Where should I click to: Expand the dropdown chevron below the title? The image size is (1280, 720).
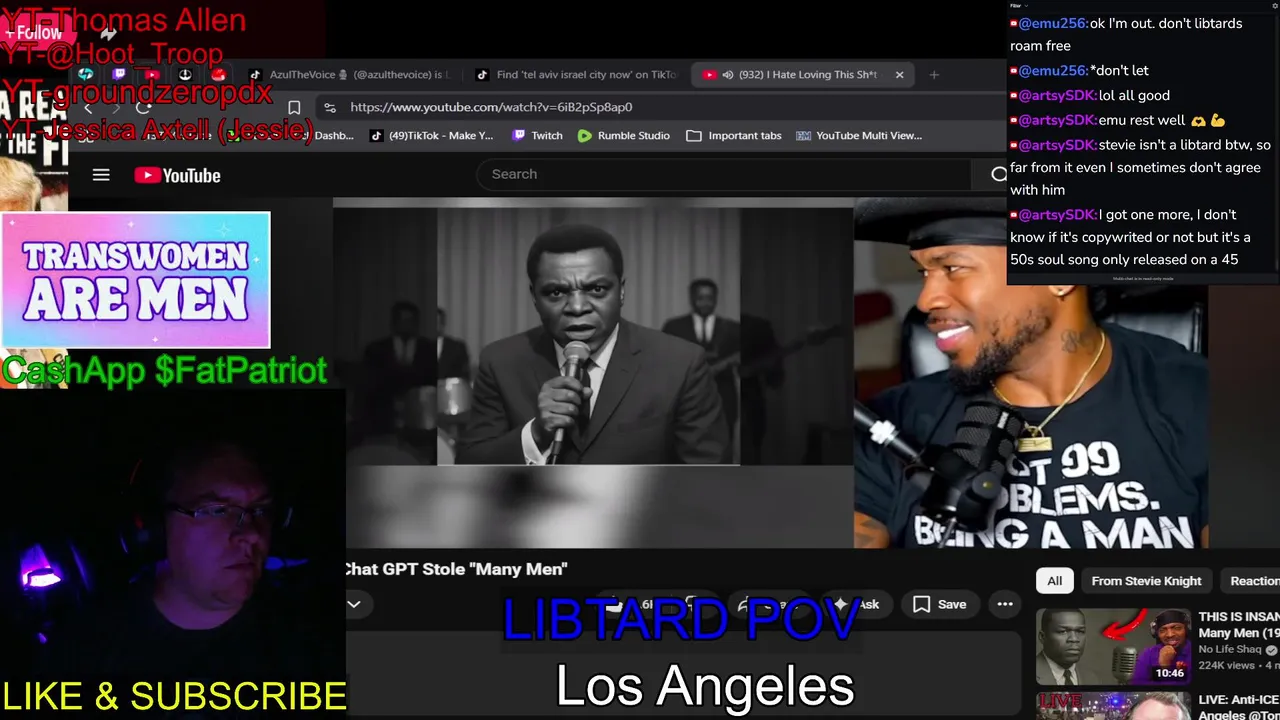point(354,604)
